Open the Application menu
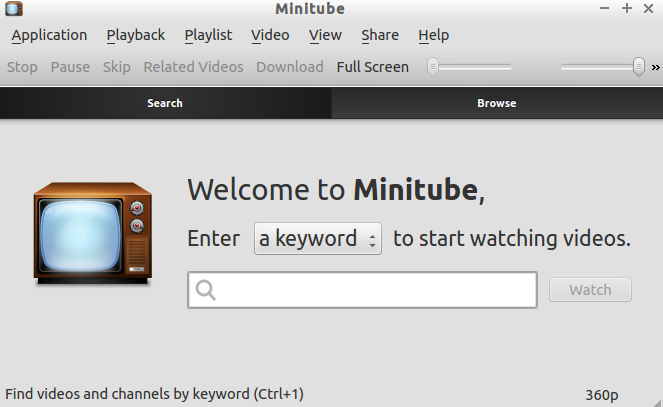Screen dimensions: 663x407 49,36
